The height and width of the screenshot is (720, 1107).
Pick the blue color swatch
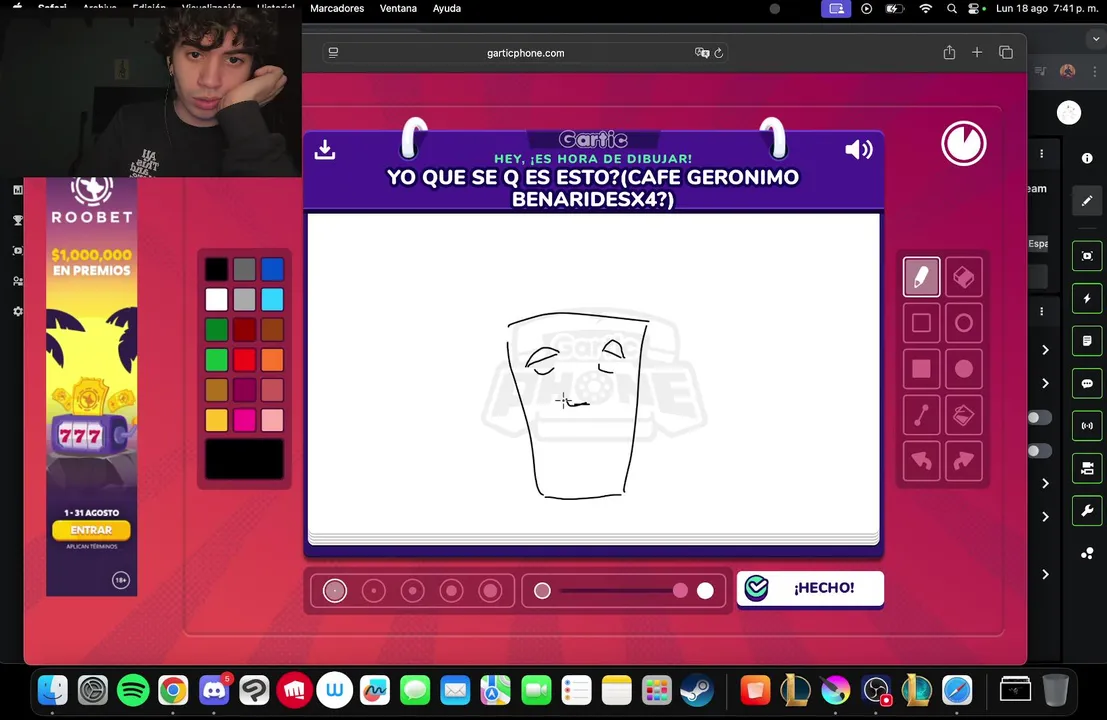(273, 269)
